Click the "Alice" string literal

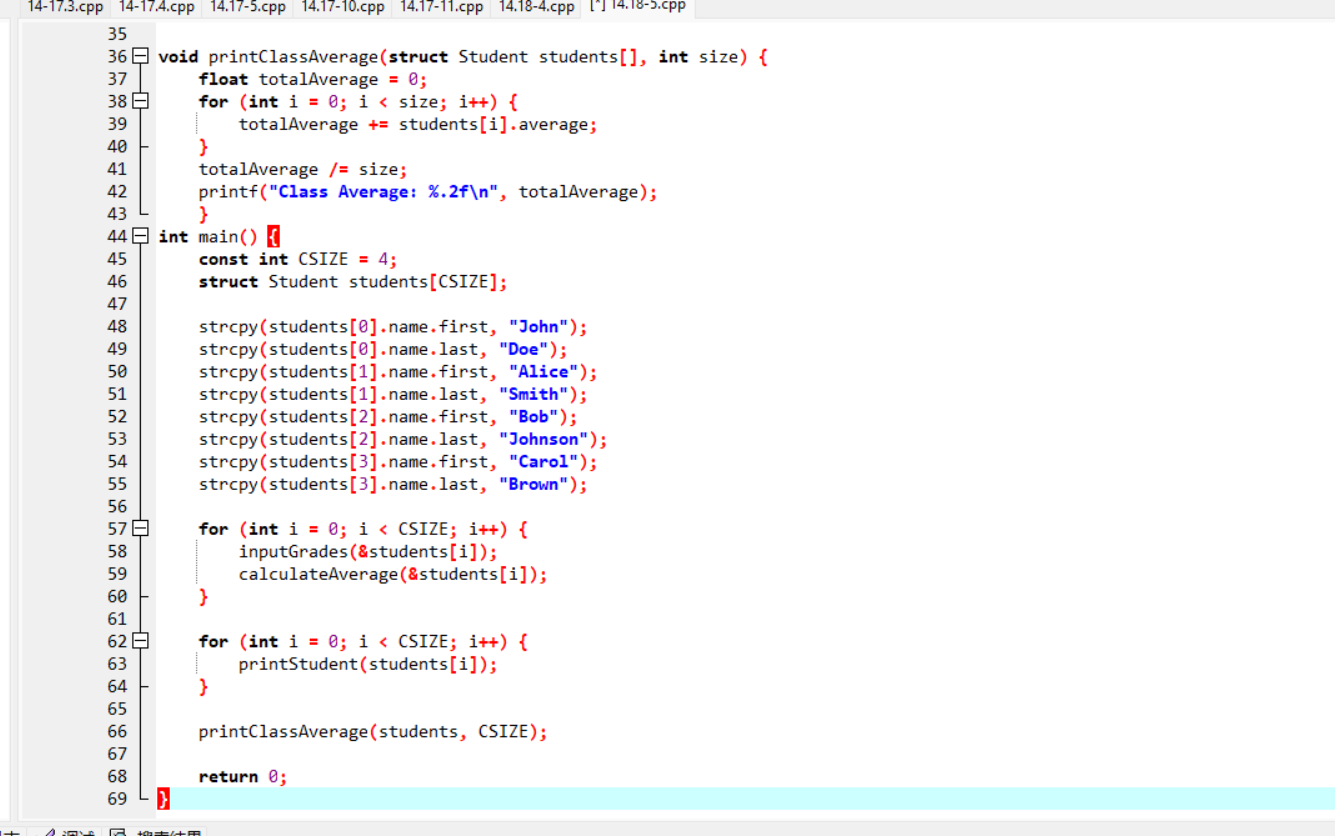(543, 372)
